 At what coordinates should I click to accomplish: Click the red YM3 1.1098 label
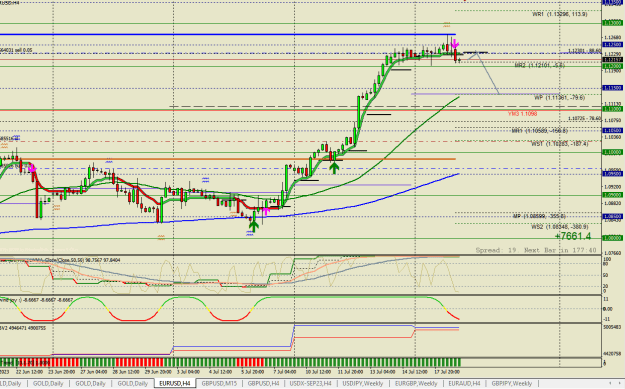pyautogui.click(x=522, y=114)
